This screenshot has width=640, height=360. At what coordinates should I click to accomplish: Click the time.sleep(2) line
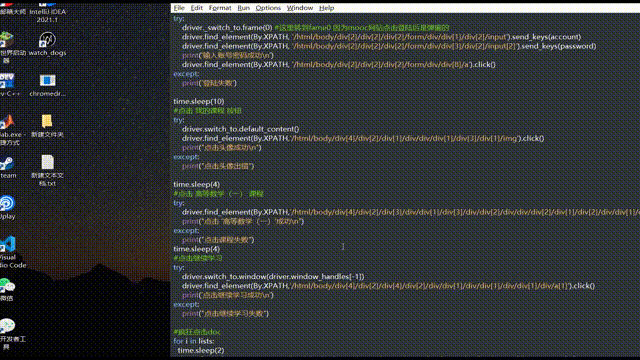[201, 351]
